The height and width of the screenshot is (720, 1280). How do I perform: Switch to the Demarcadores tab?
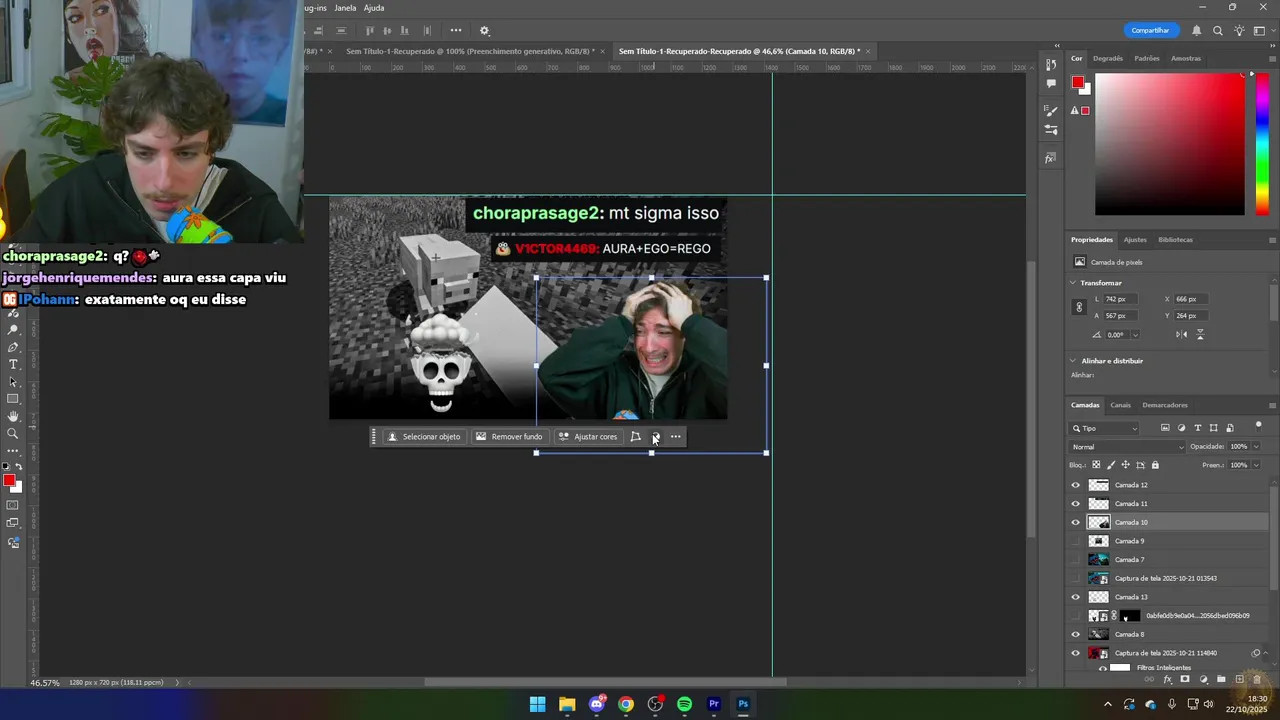tap(1165, 405)
